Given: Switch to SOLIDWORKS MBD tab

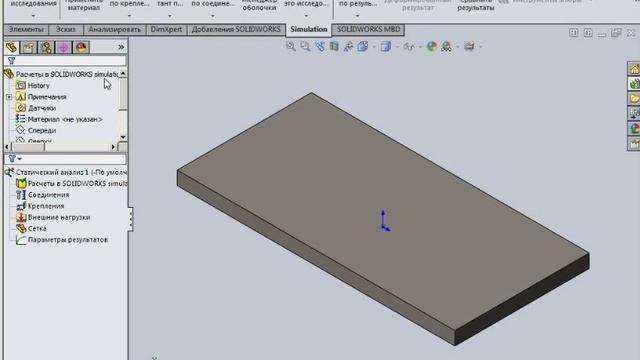Looking at the screenshot, I should [x=368, y=29].
